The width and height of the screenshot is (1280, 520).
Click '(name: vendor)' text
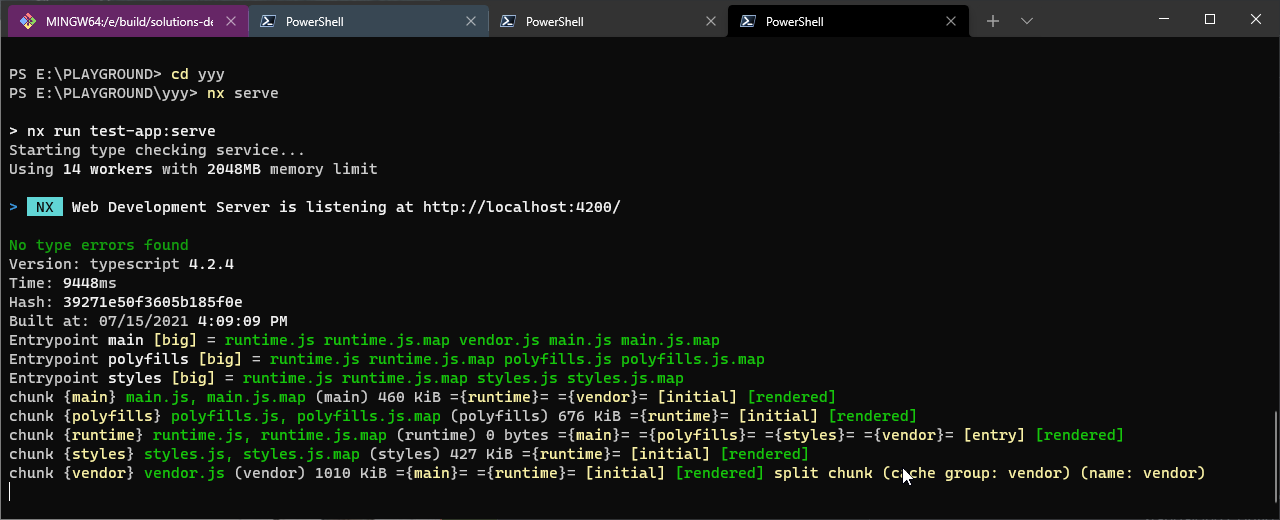[x=1143, y=473]
